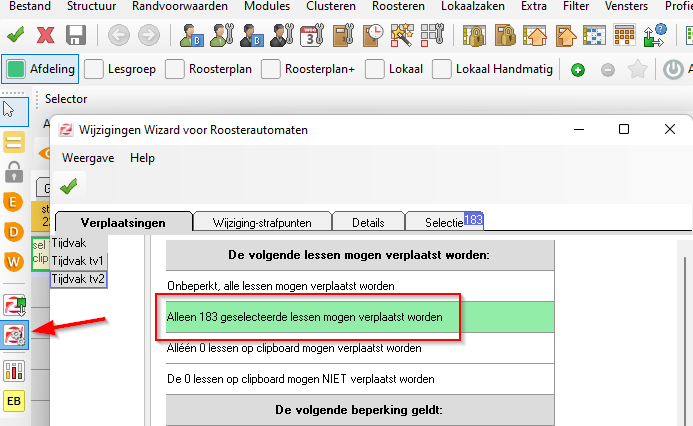The image size is (693, 426).
Task: Open the Roosteren menu
Action: (398, 7)
